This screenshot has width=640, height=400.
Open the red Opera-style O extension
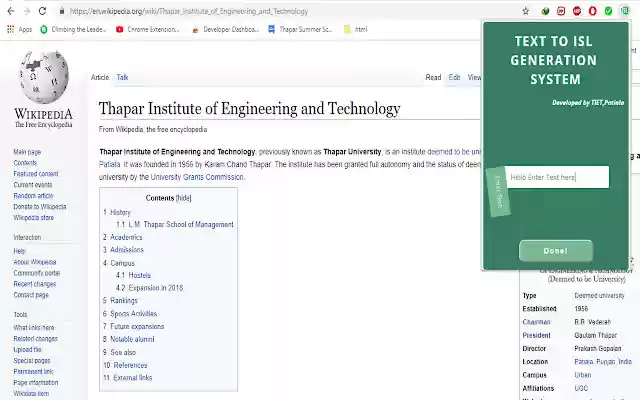pyautogui.click(x=593, y=11)
